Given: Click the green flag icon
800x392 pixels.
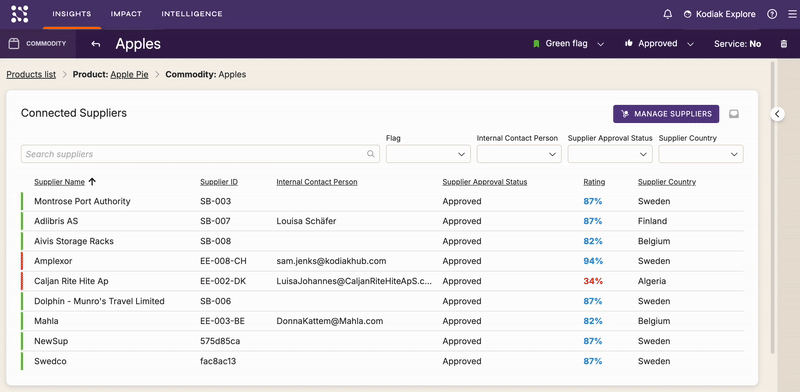Looking at the screenshot, I should coord(536,44).
